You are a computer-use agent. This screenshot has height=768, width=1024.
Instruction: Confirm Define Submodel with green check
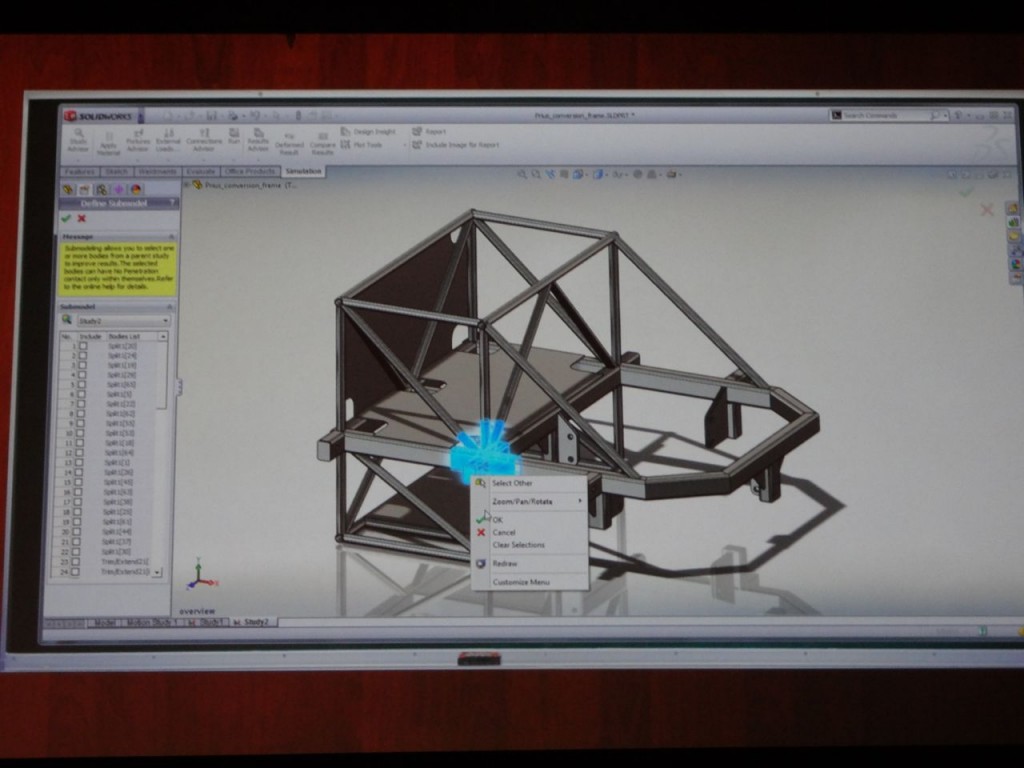pos(66,219)
